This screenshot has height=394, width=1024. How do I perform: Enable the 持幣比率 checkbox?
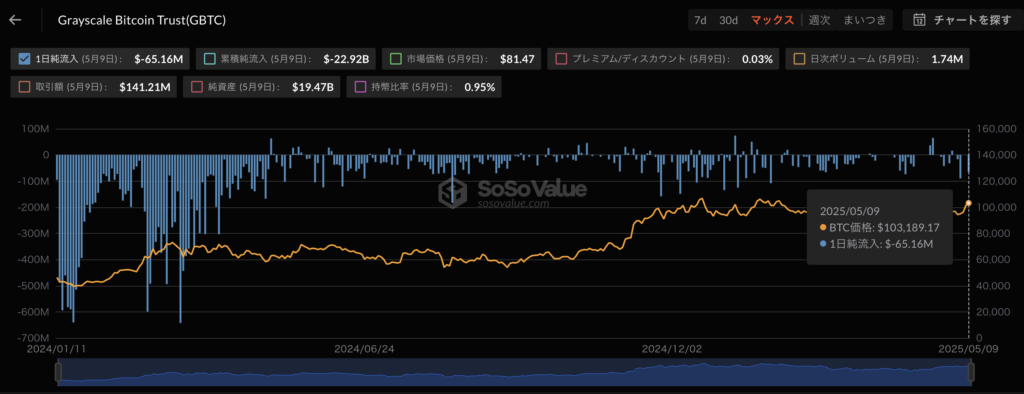359,86
